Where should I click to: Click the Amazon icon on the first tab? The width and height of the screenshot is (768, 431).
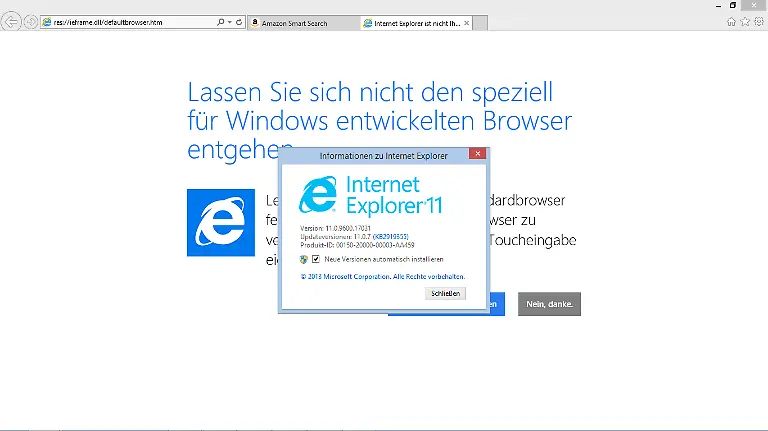[x=255, y=23]
